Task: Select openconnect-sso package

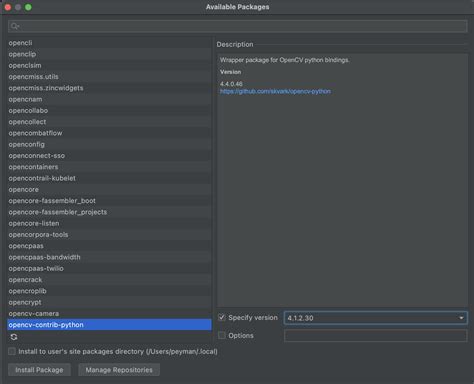Action: point(109,156)
